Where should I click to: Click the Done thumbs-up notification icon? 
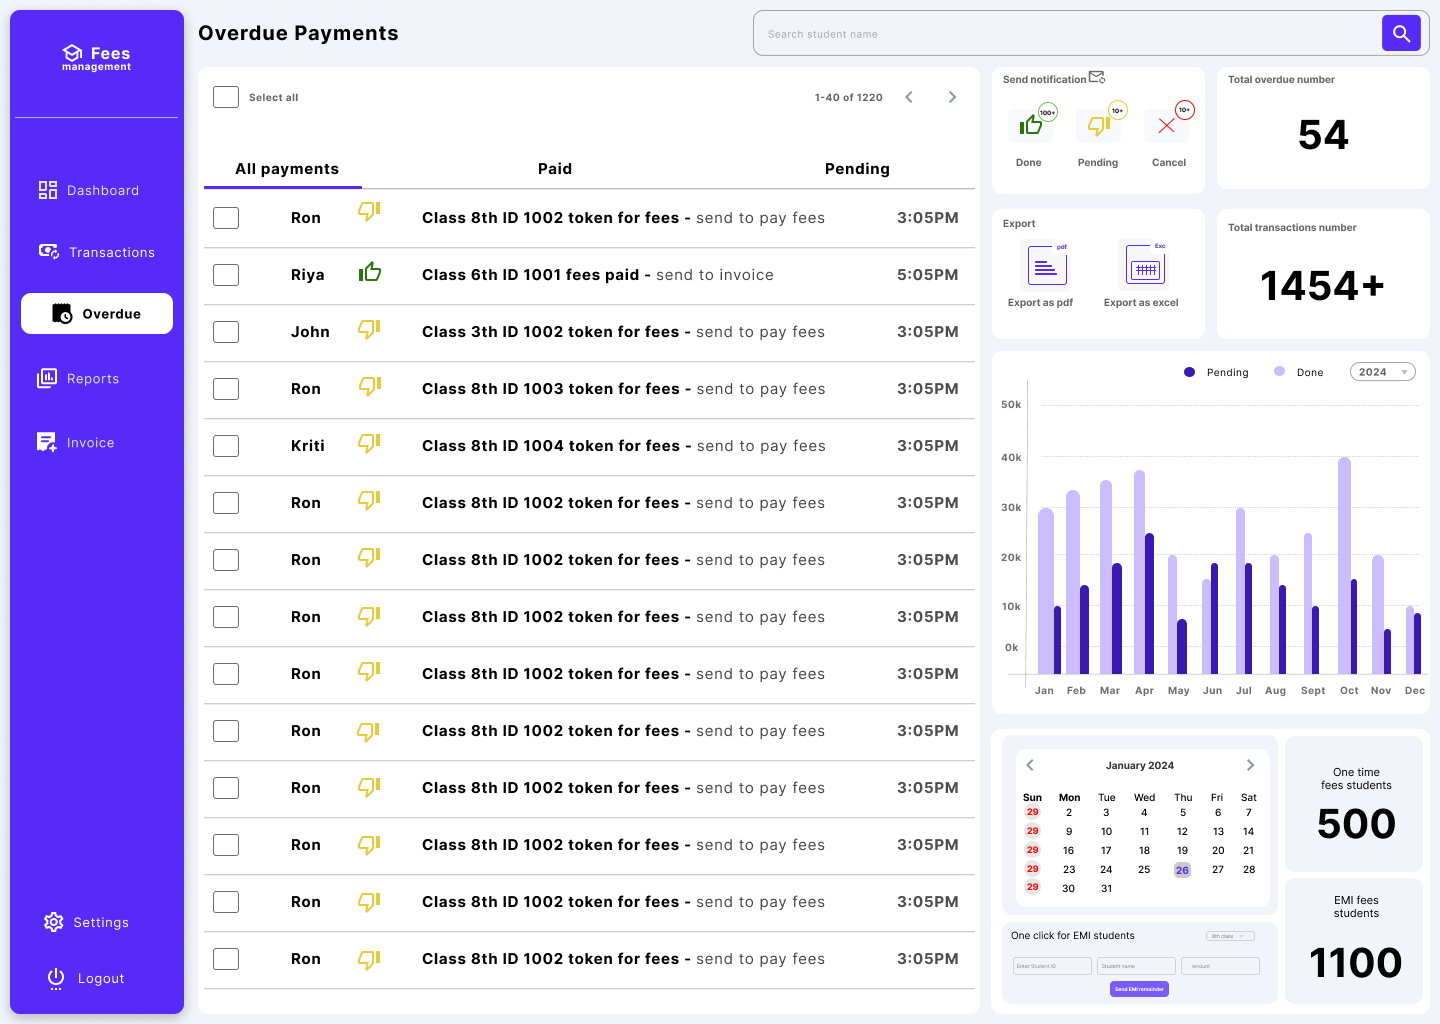tap(1030, 125)
